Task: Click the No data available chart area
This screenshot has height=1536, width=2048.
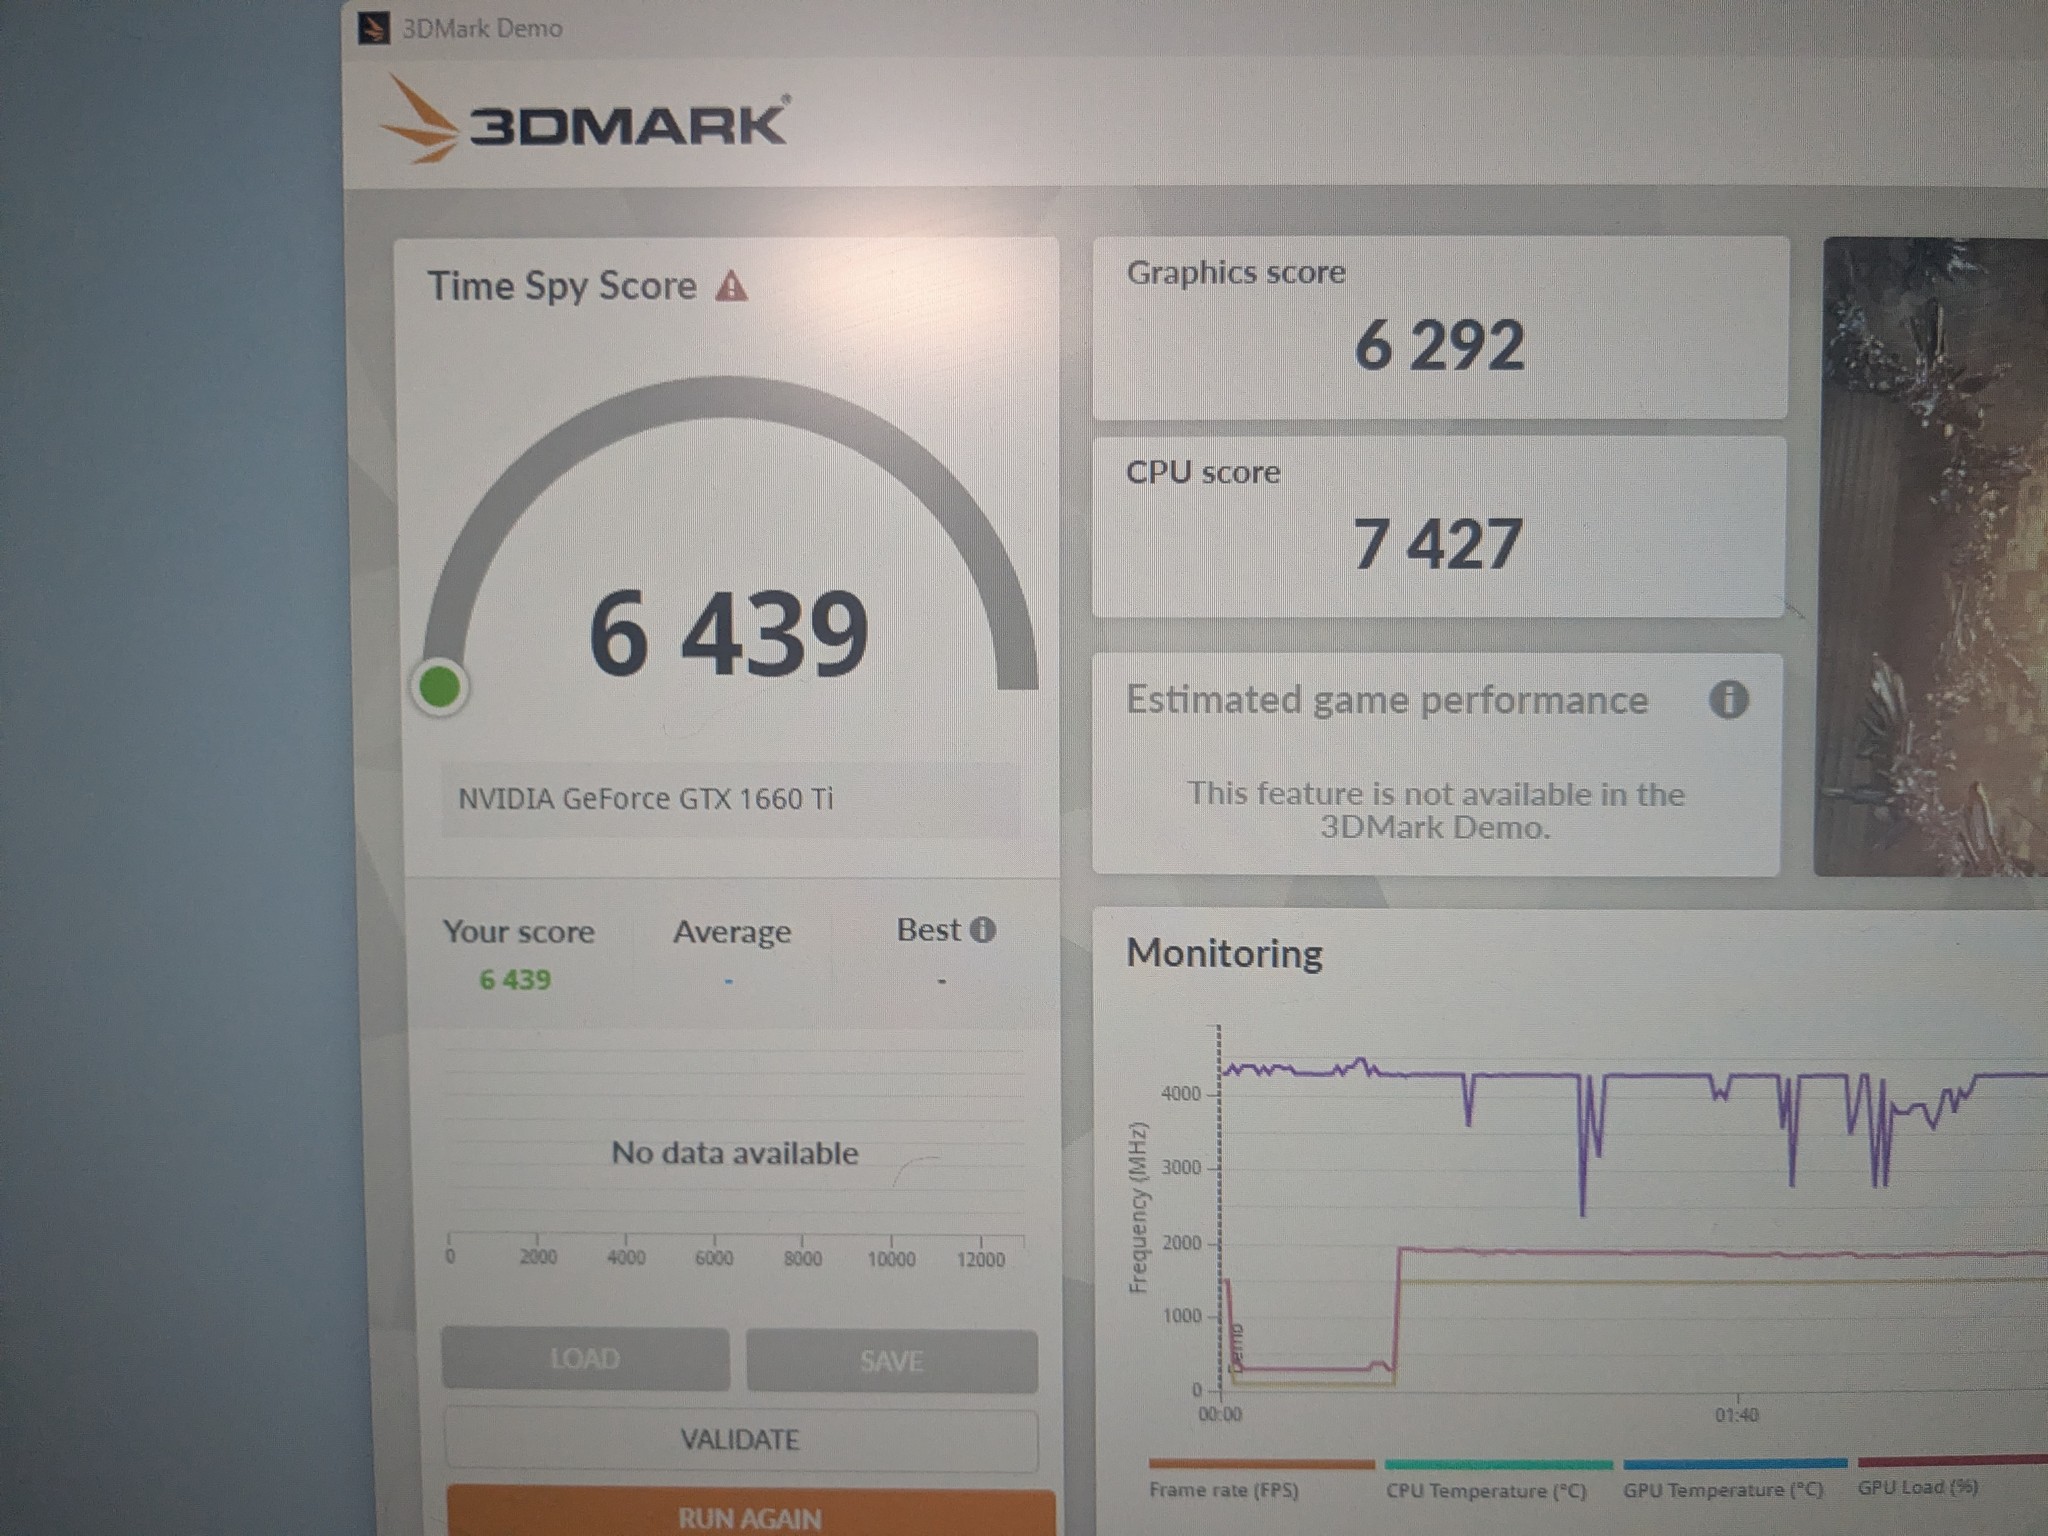Action: (x=735, y=1153)
